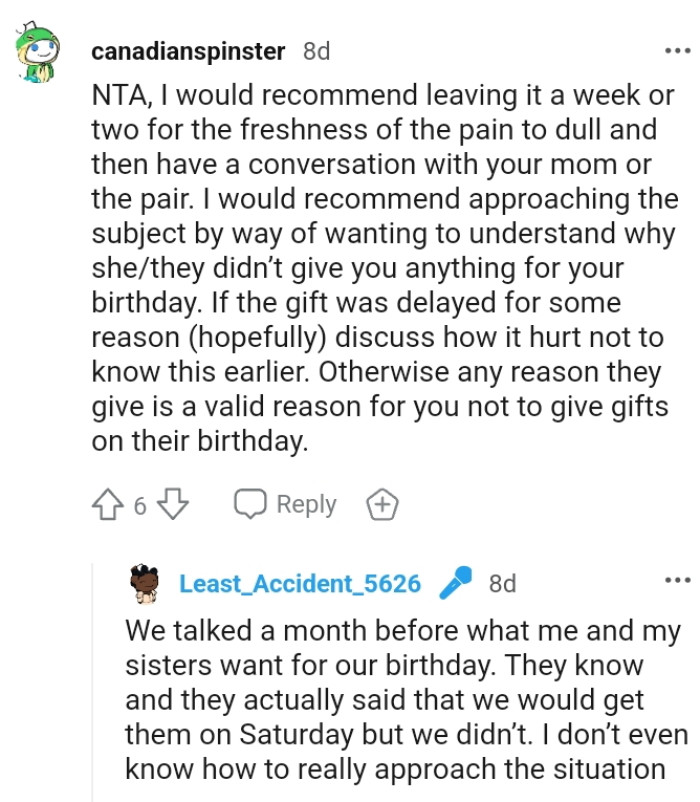
Task: Click the award plus icon
Action: click(382, 505)
